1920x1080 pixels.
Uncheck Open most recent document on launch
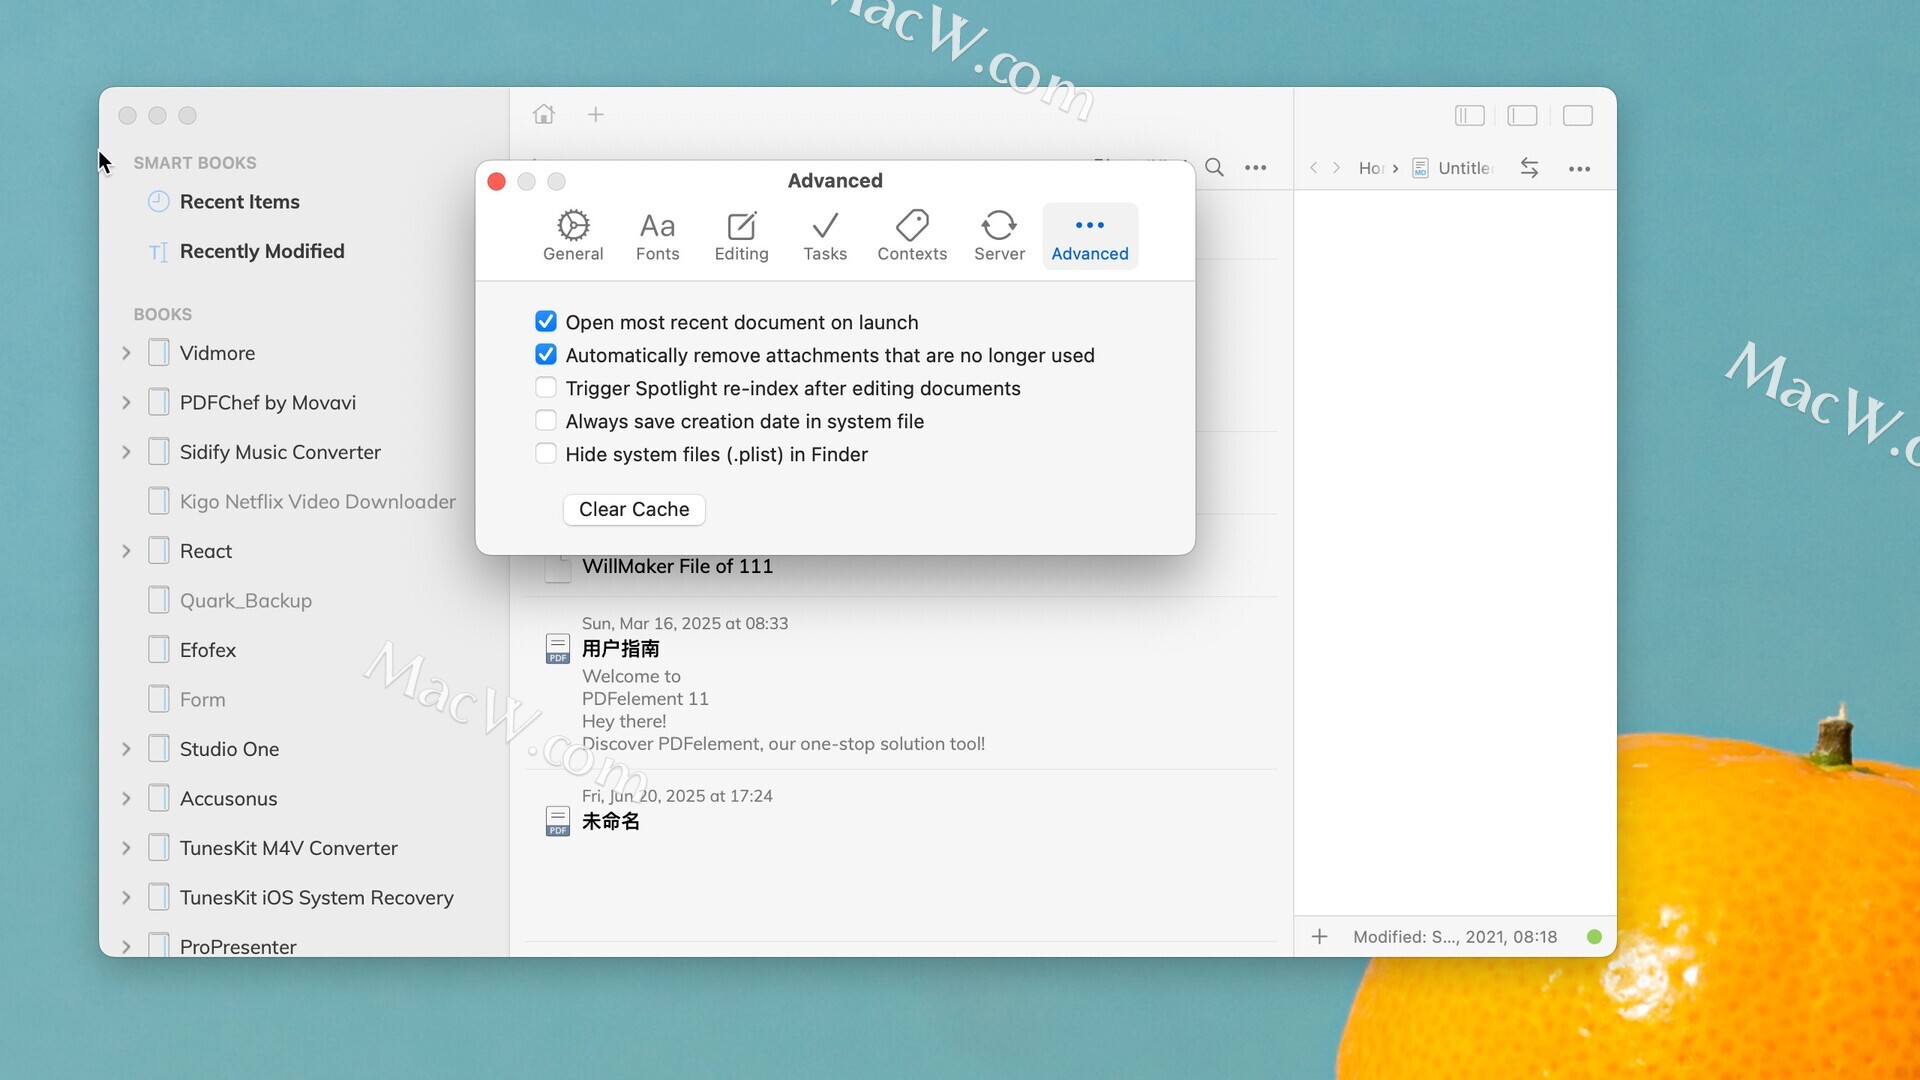pos(546,321)
